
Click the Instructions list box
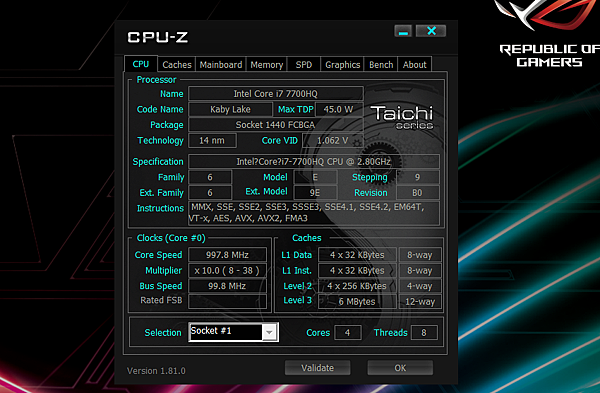314,213
